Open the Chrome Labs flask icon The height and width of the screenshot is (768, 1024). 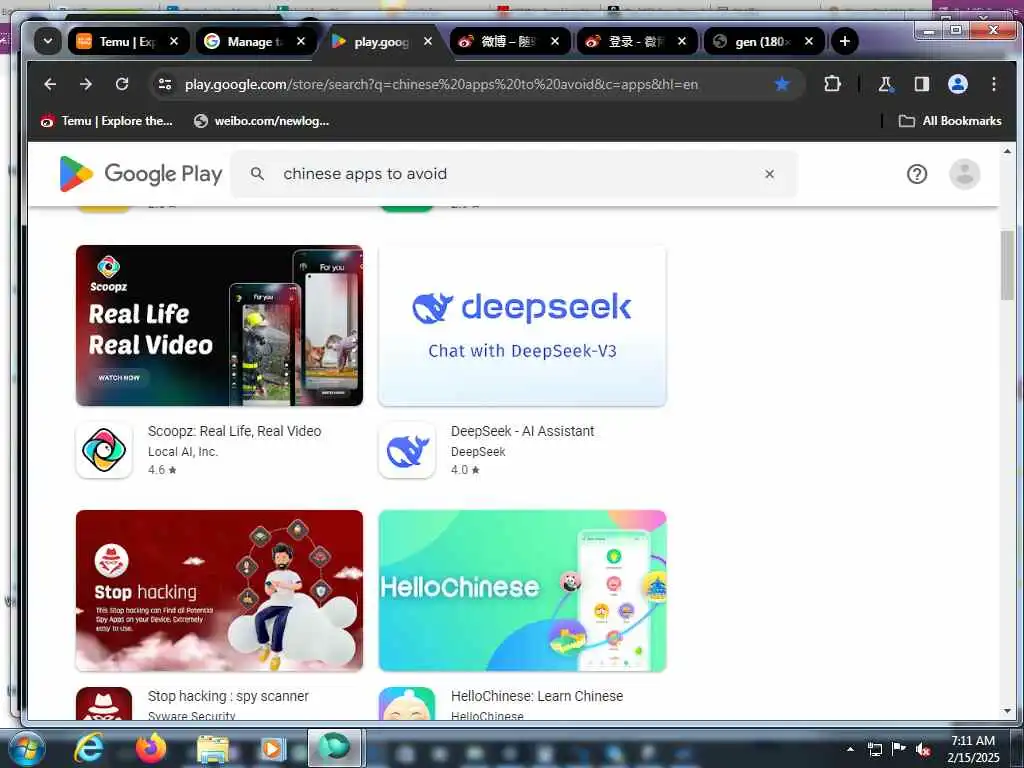tap(886, 84)
